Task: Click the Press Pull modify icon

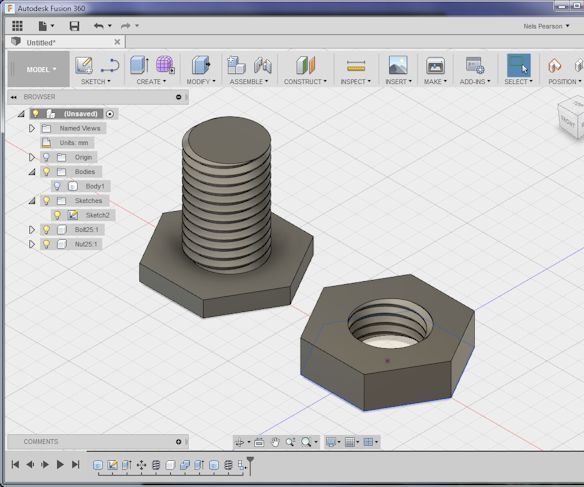Action: tap(201, 65)
